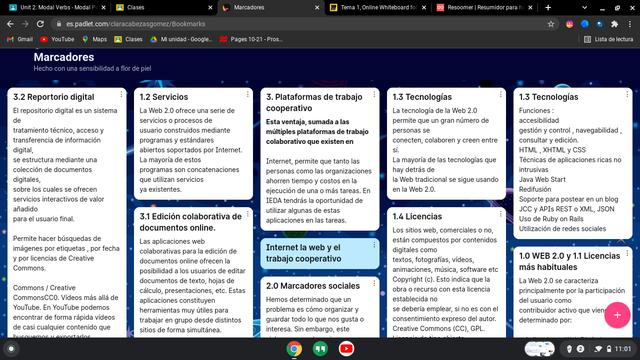Viewport: 640px width, 360px height.
Task: Open Lista de lectura reading list
Action: point(609,39)
